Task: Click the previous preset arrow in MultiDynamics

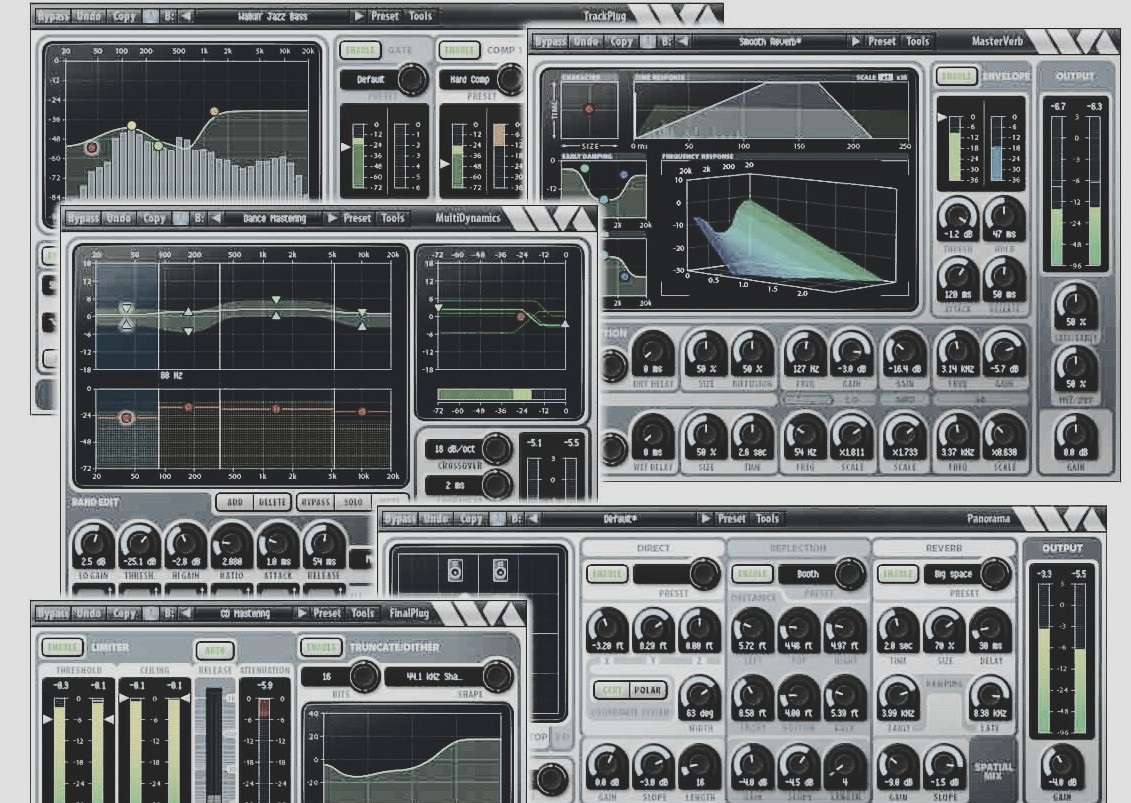Action: pyautogui.click(x=216, y=218)
